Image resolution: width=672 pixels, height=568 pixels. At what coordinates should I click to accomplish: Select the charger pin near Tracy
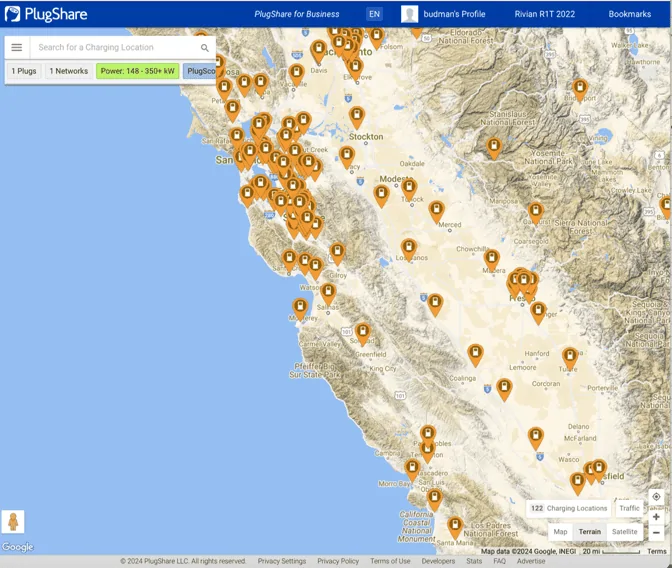click(347, 156)
